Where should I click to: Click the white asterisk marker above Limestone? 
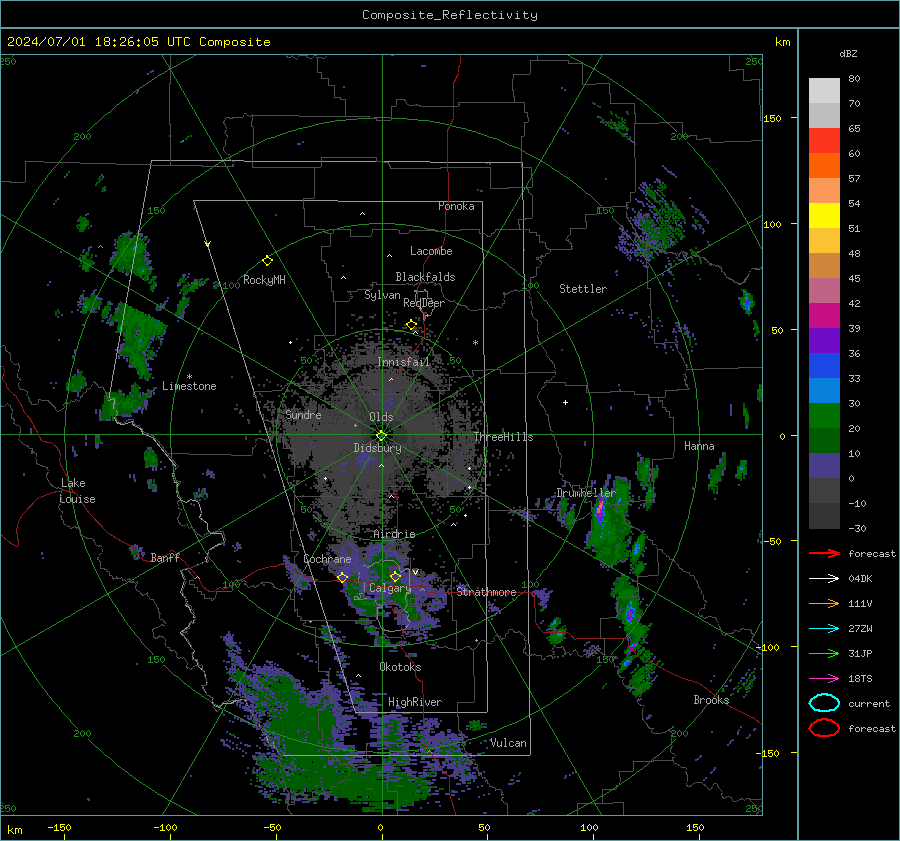(189, 377)
